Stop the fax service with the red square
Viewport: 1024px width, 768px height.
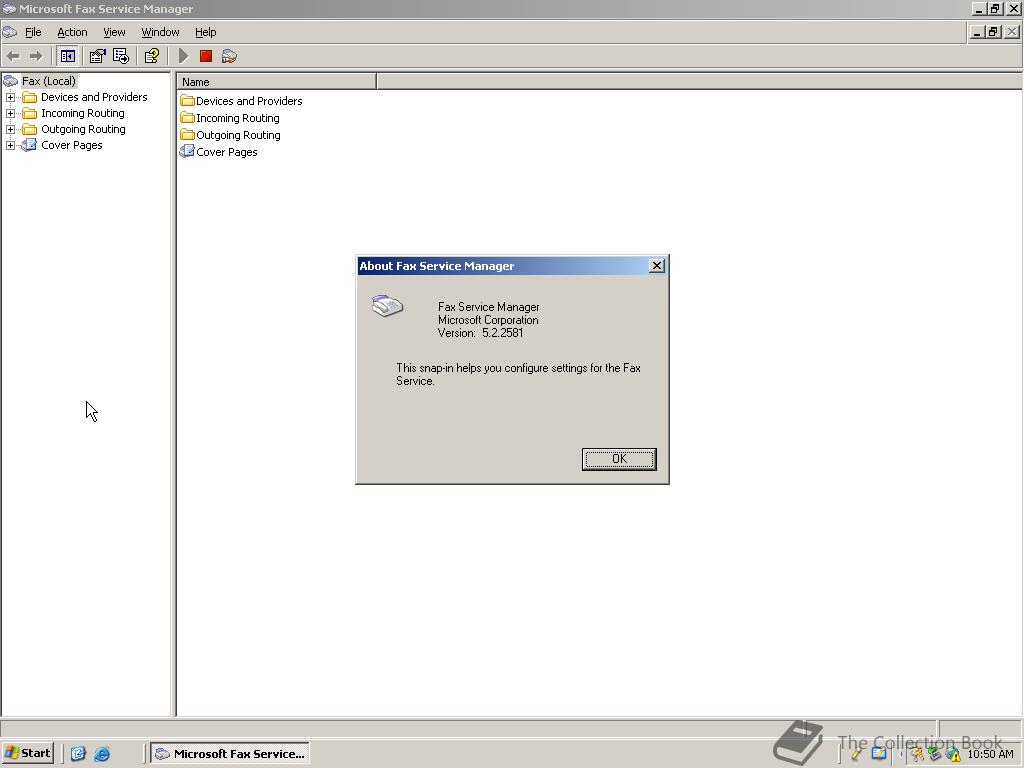pyautogui.click(x=206, y=57)
